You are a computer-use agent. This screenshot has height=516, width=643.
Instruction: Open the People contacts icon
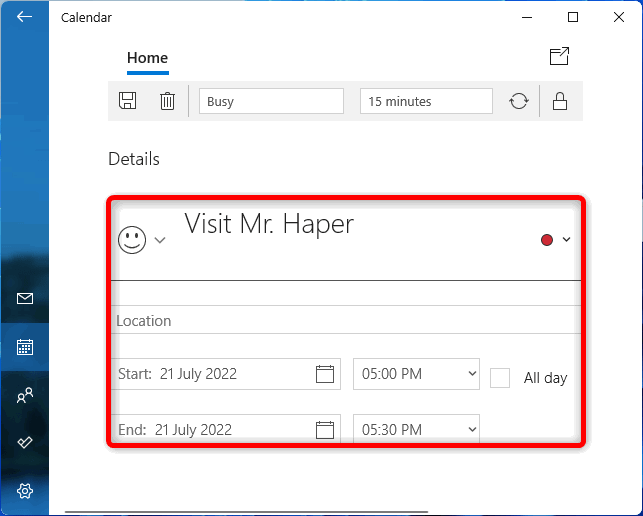[25, 395]
